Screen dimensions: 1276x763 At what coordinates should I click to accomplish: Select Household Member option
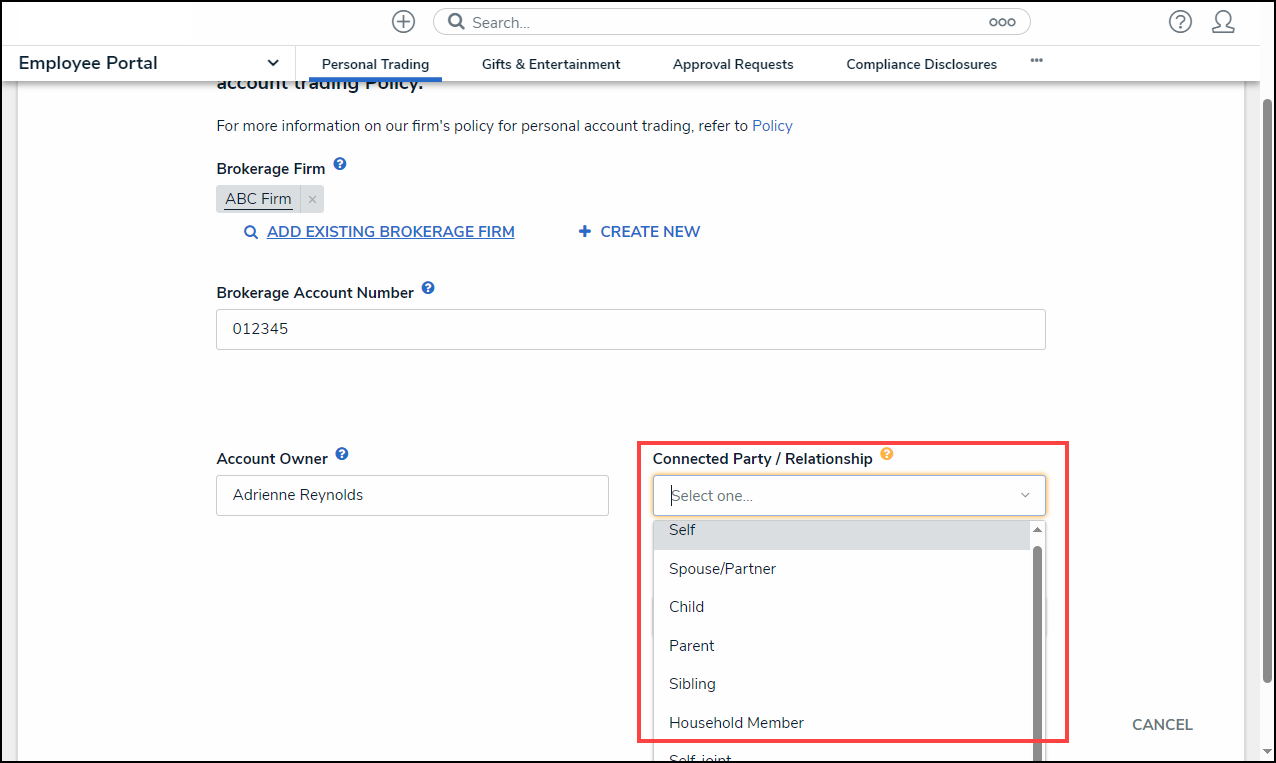(x=736, y=722)
